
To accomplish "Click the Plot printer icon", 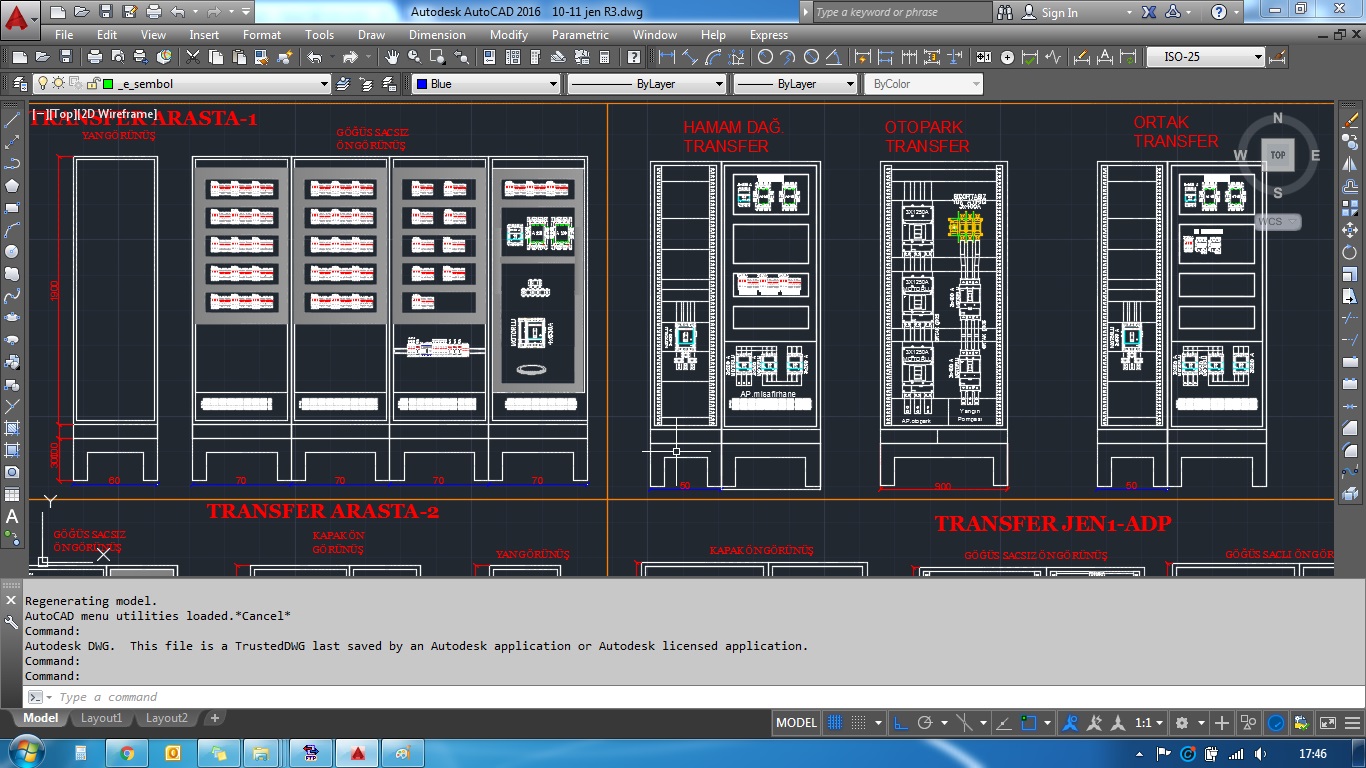I will (96, 57).
